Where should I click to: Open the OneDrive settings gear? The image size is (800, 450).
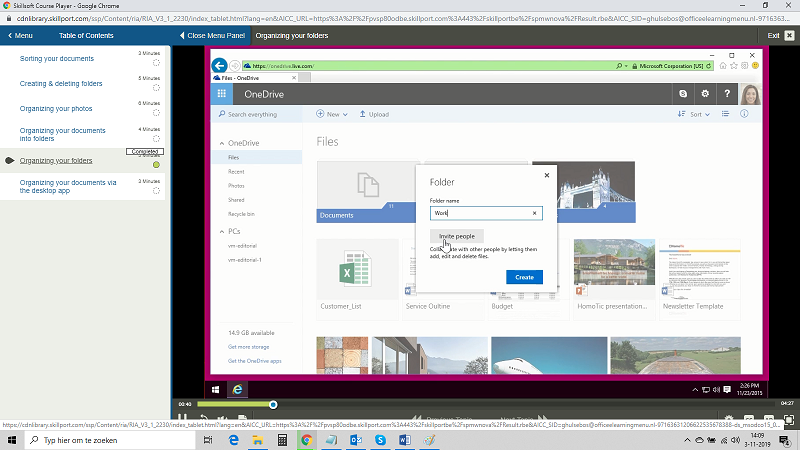tap(705, 94)
